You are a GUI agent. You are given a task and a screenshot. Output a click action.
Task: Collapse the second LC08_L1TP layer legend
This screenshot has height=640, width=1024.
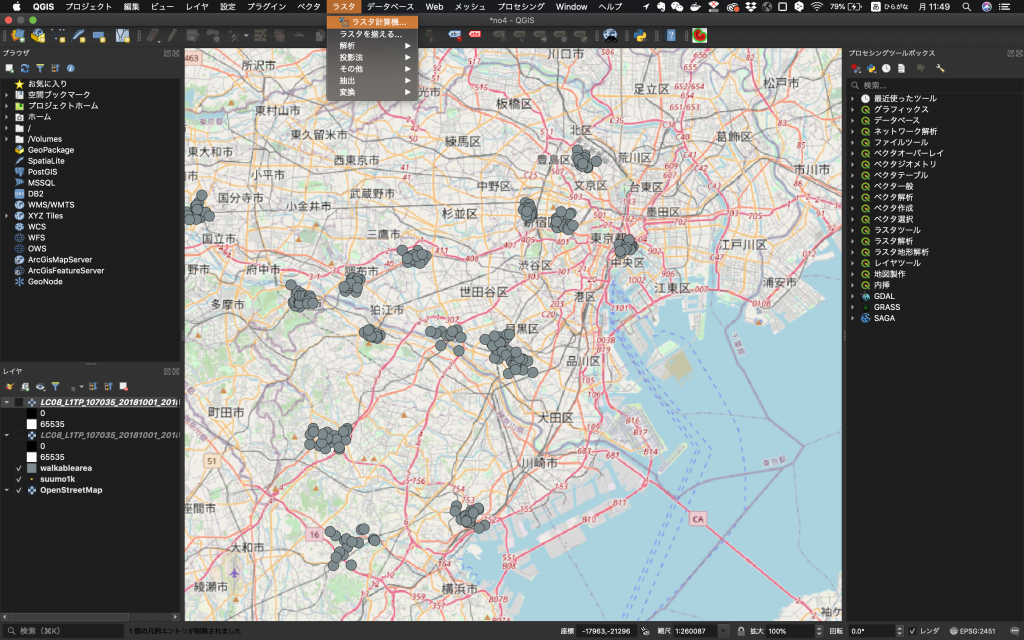[x=7, y=435]
